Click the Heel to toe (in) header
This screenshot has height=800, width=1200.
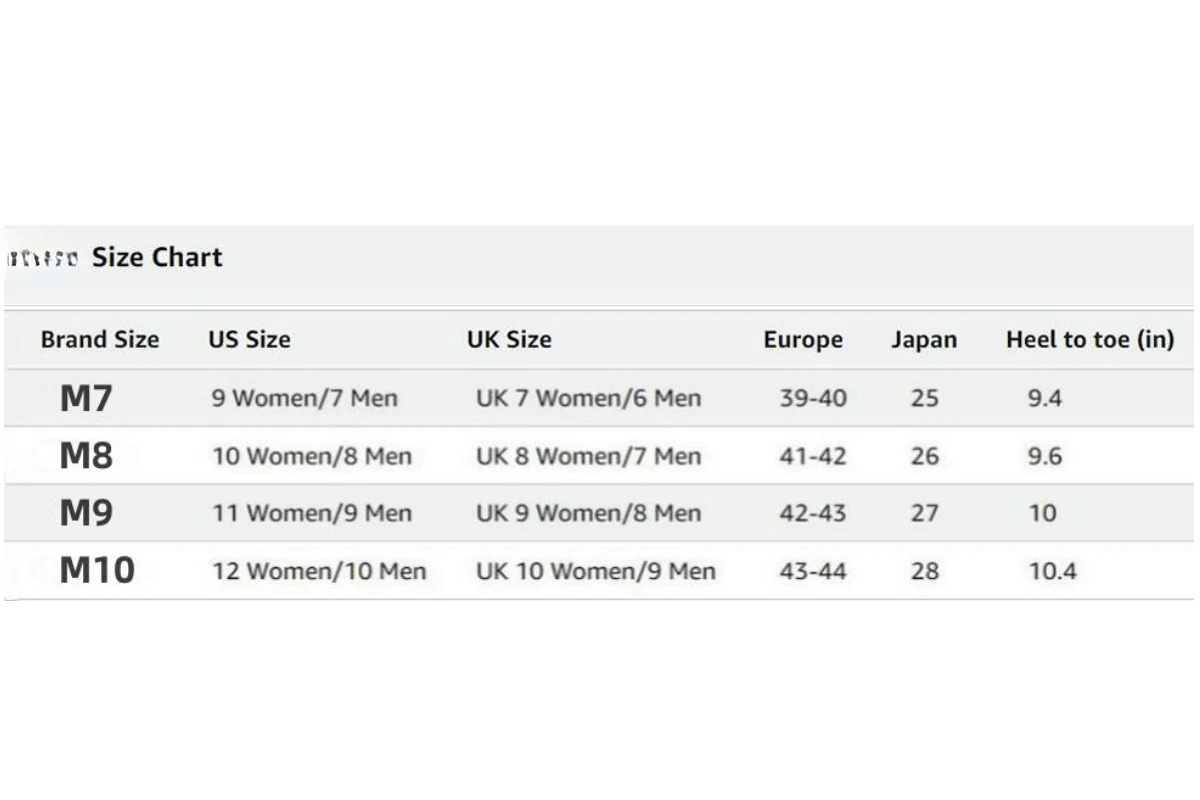pyautogui.click(x=1090, y=340)
